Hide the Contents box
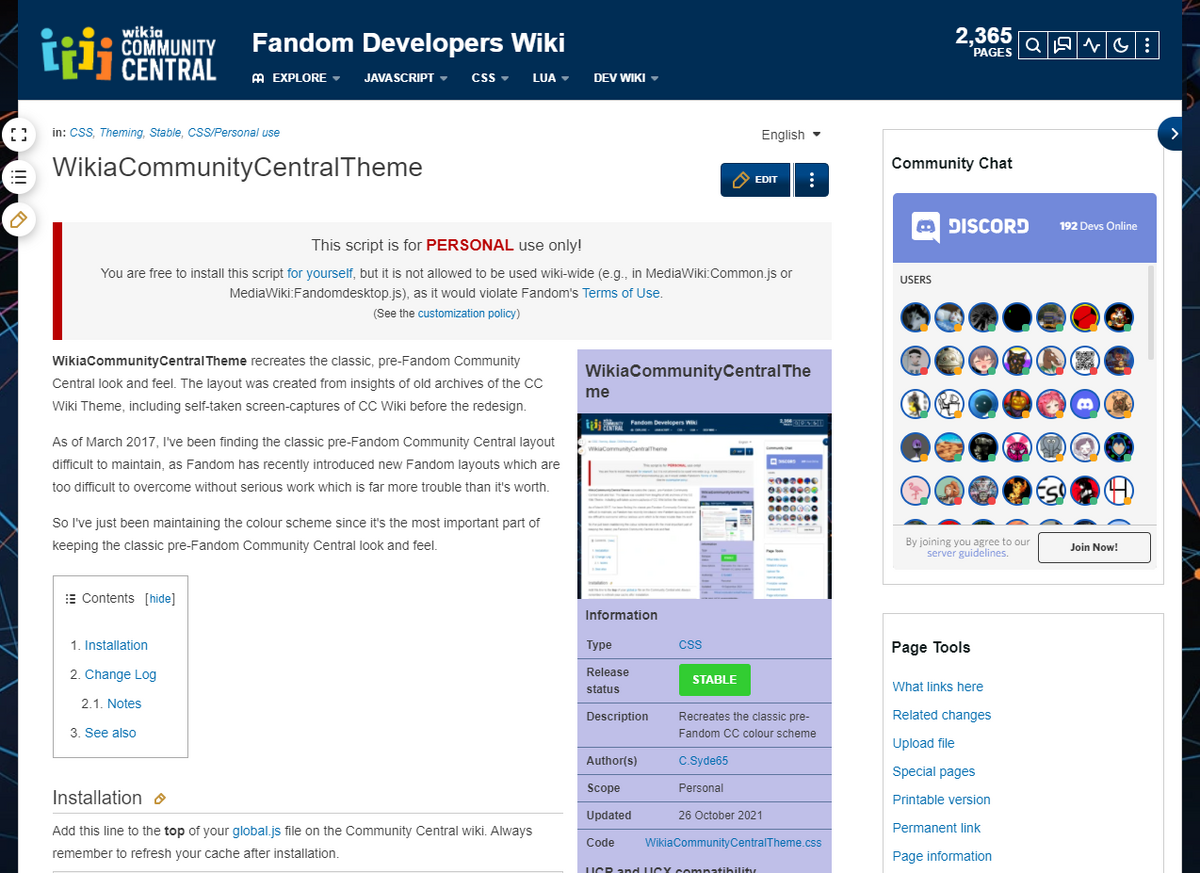Image resolution: width=1200 pixels, height=873 pixels. (x=160, y=598)
